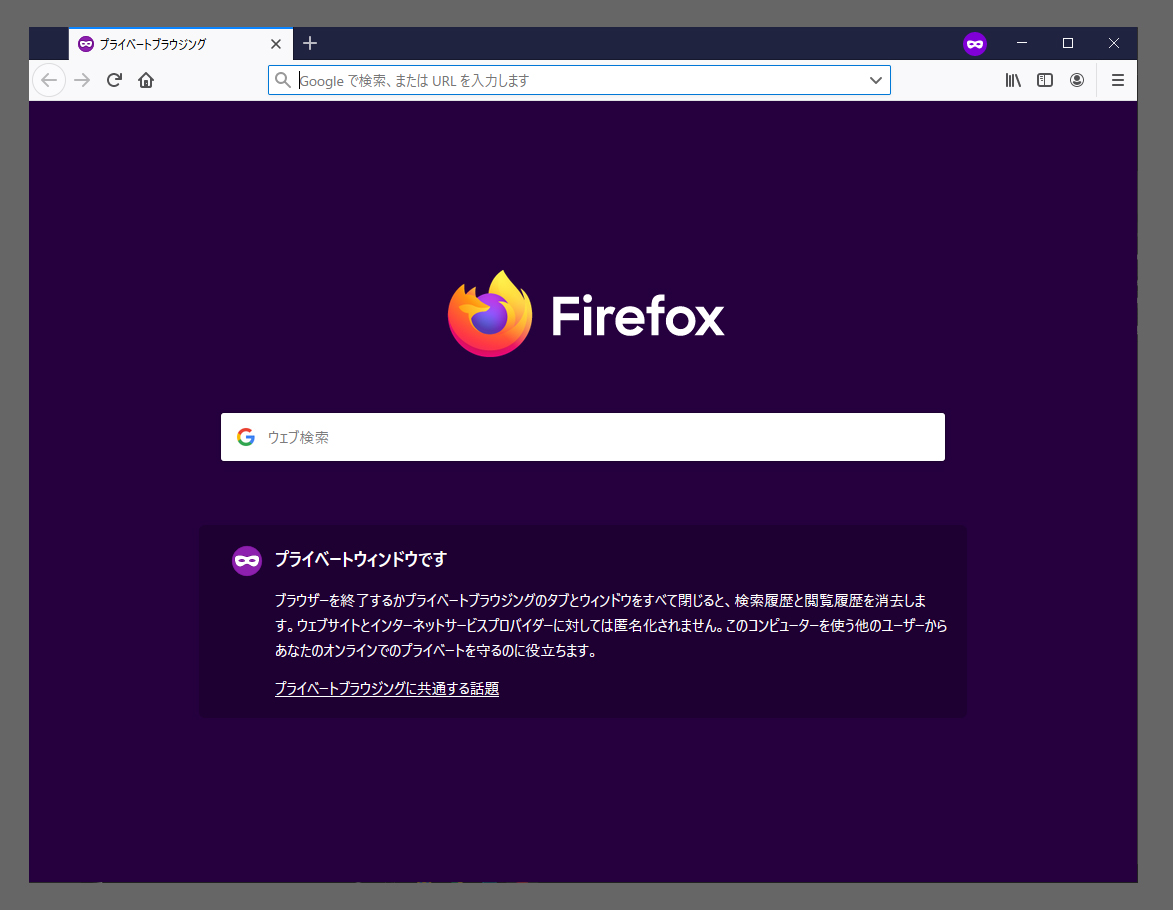The height and width of the screenshot is (910, 1173).
Task: Click the magnifier icon in the address bar
Action: pyautogui.click(x=282, y=80)
